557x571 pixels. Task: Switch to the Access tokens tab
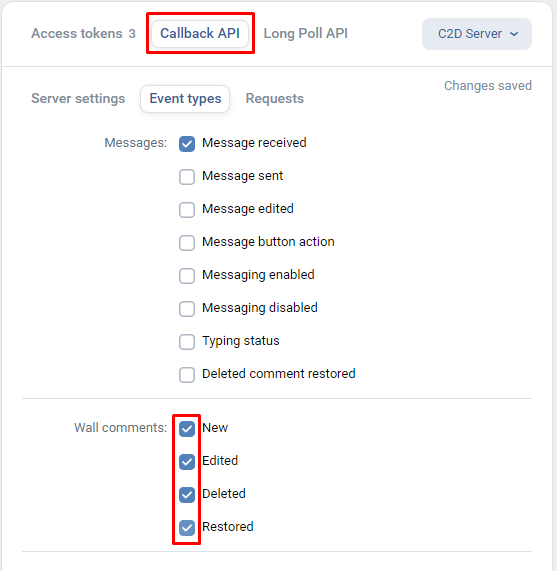tap(83, 34)
